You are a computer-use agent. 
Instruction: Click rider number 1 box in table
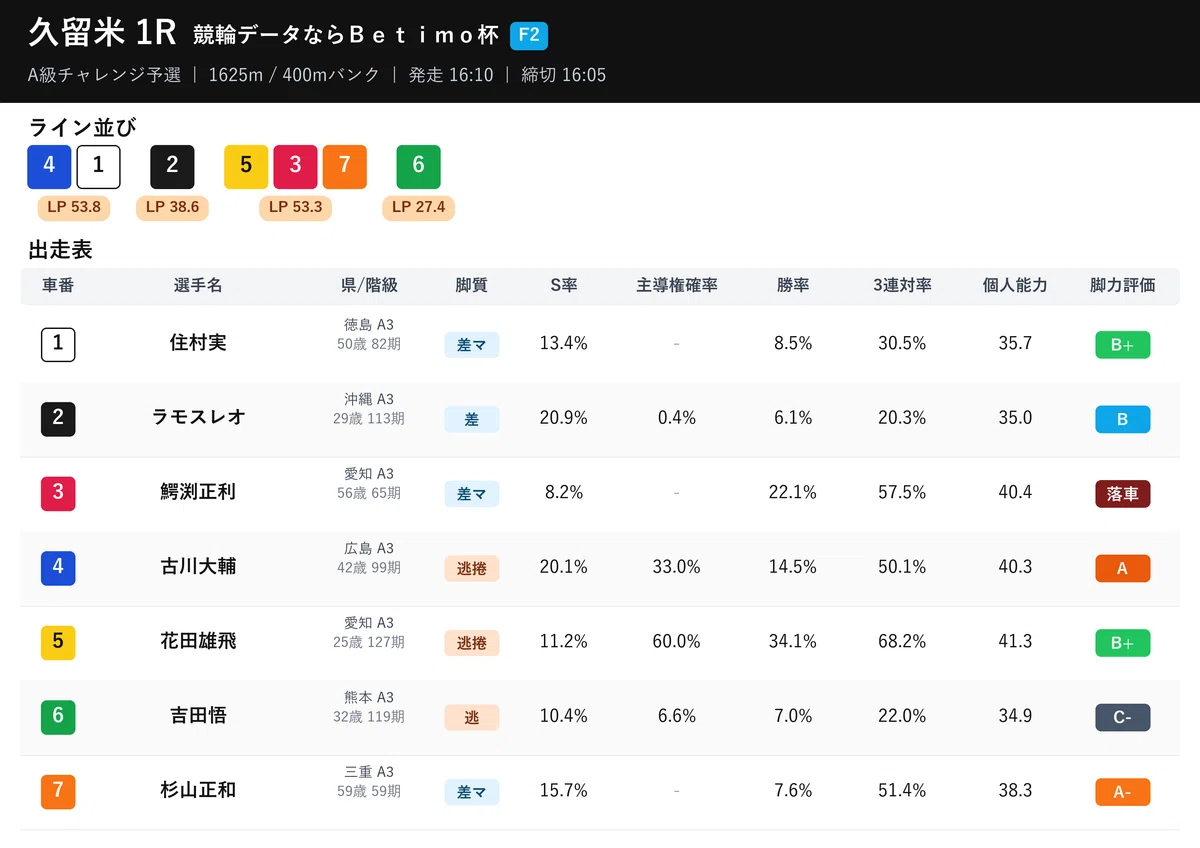(58, 344)
